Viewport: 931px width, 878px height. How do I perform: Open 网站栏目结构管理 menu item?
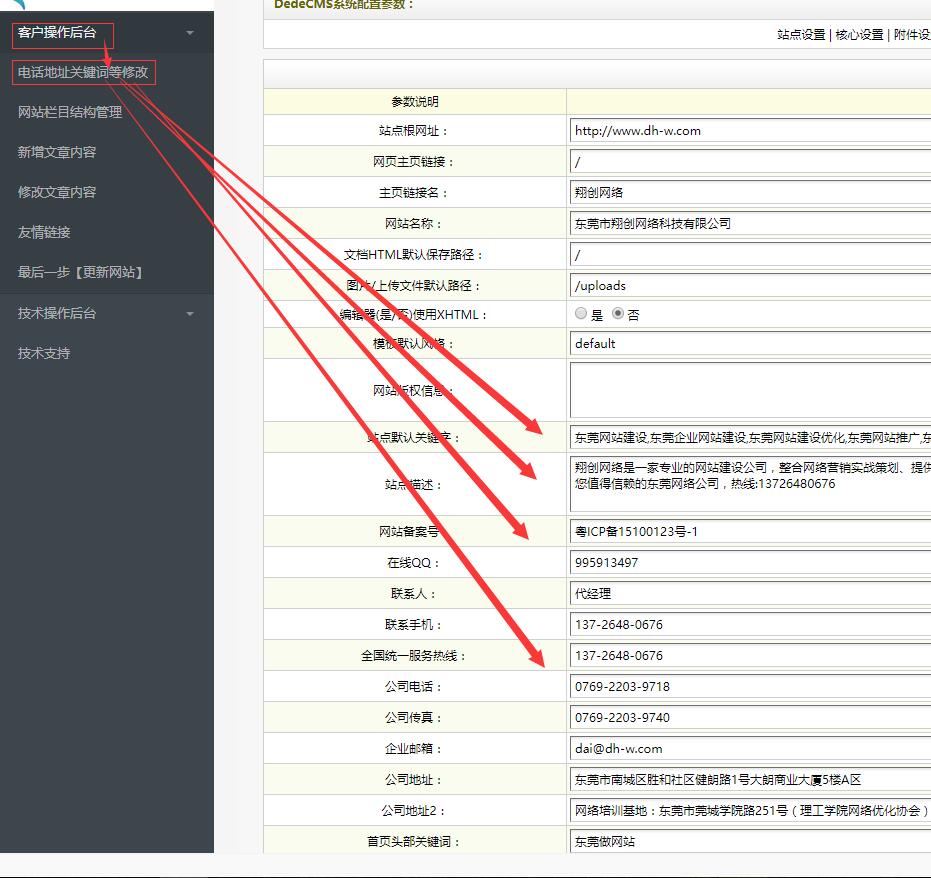pyautogui.click(x=70, y=112)
